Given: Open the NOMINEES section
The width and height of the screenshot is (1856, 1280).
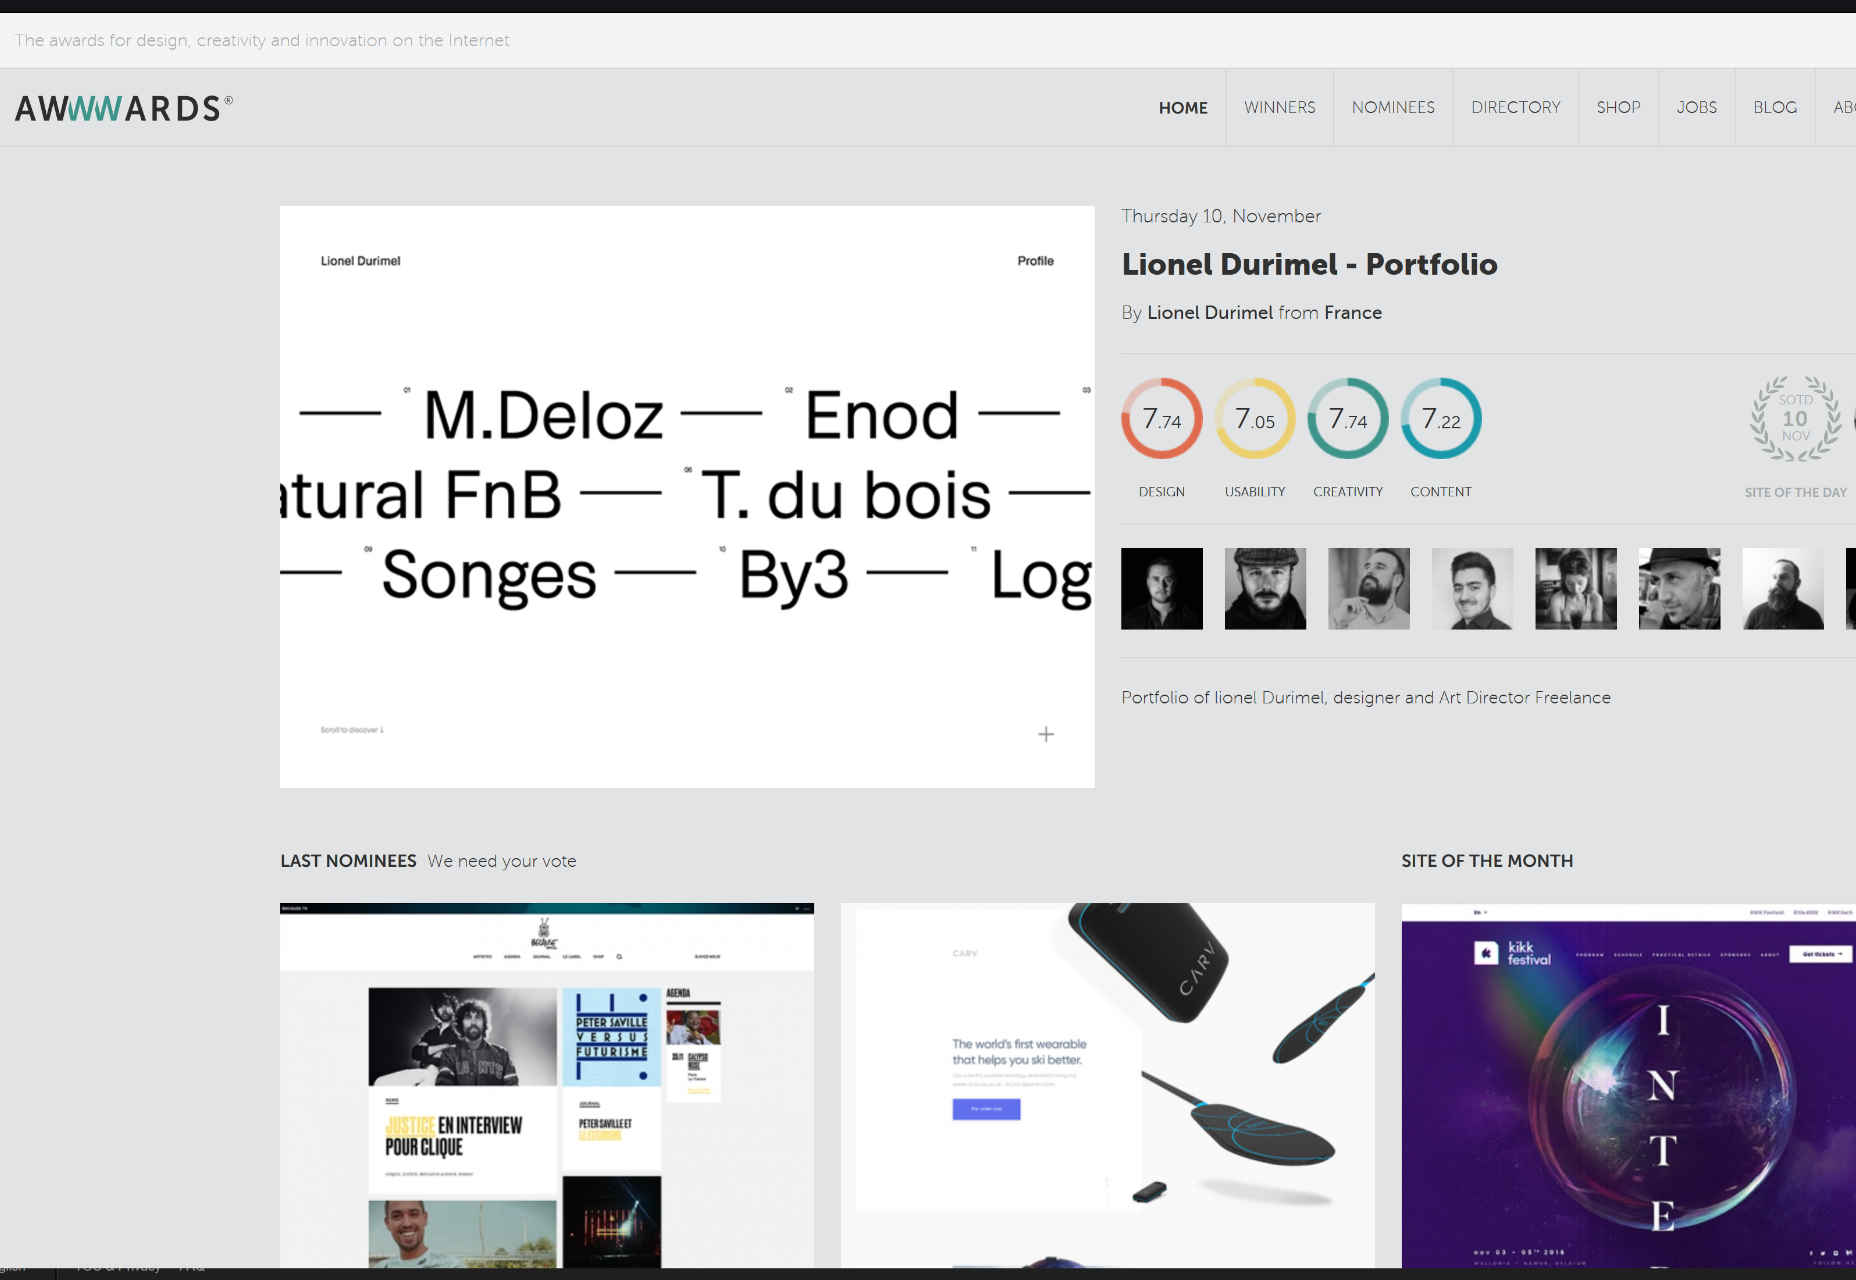Looking at the screenshot, I should (x=1393, y=108).
